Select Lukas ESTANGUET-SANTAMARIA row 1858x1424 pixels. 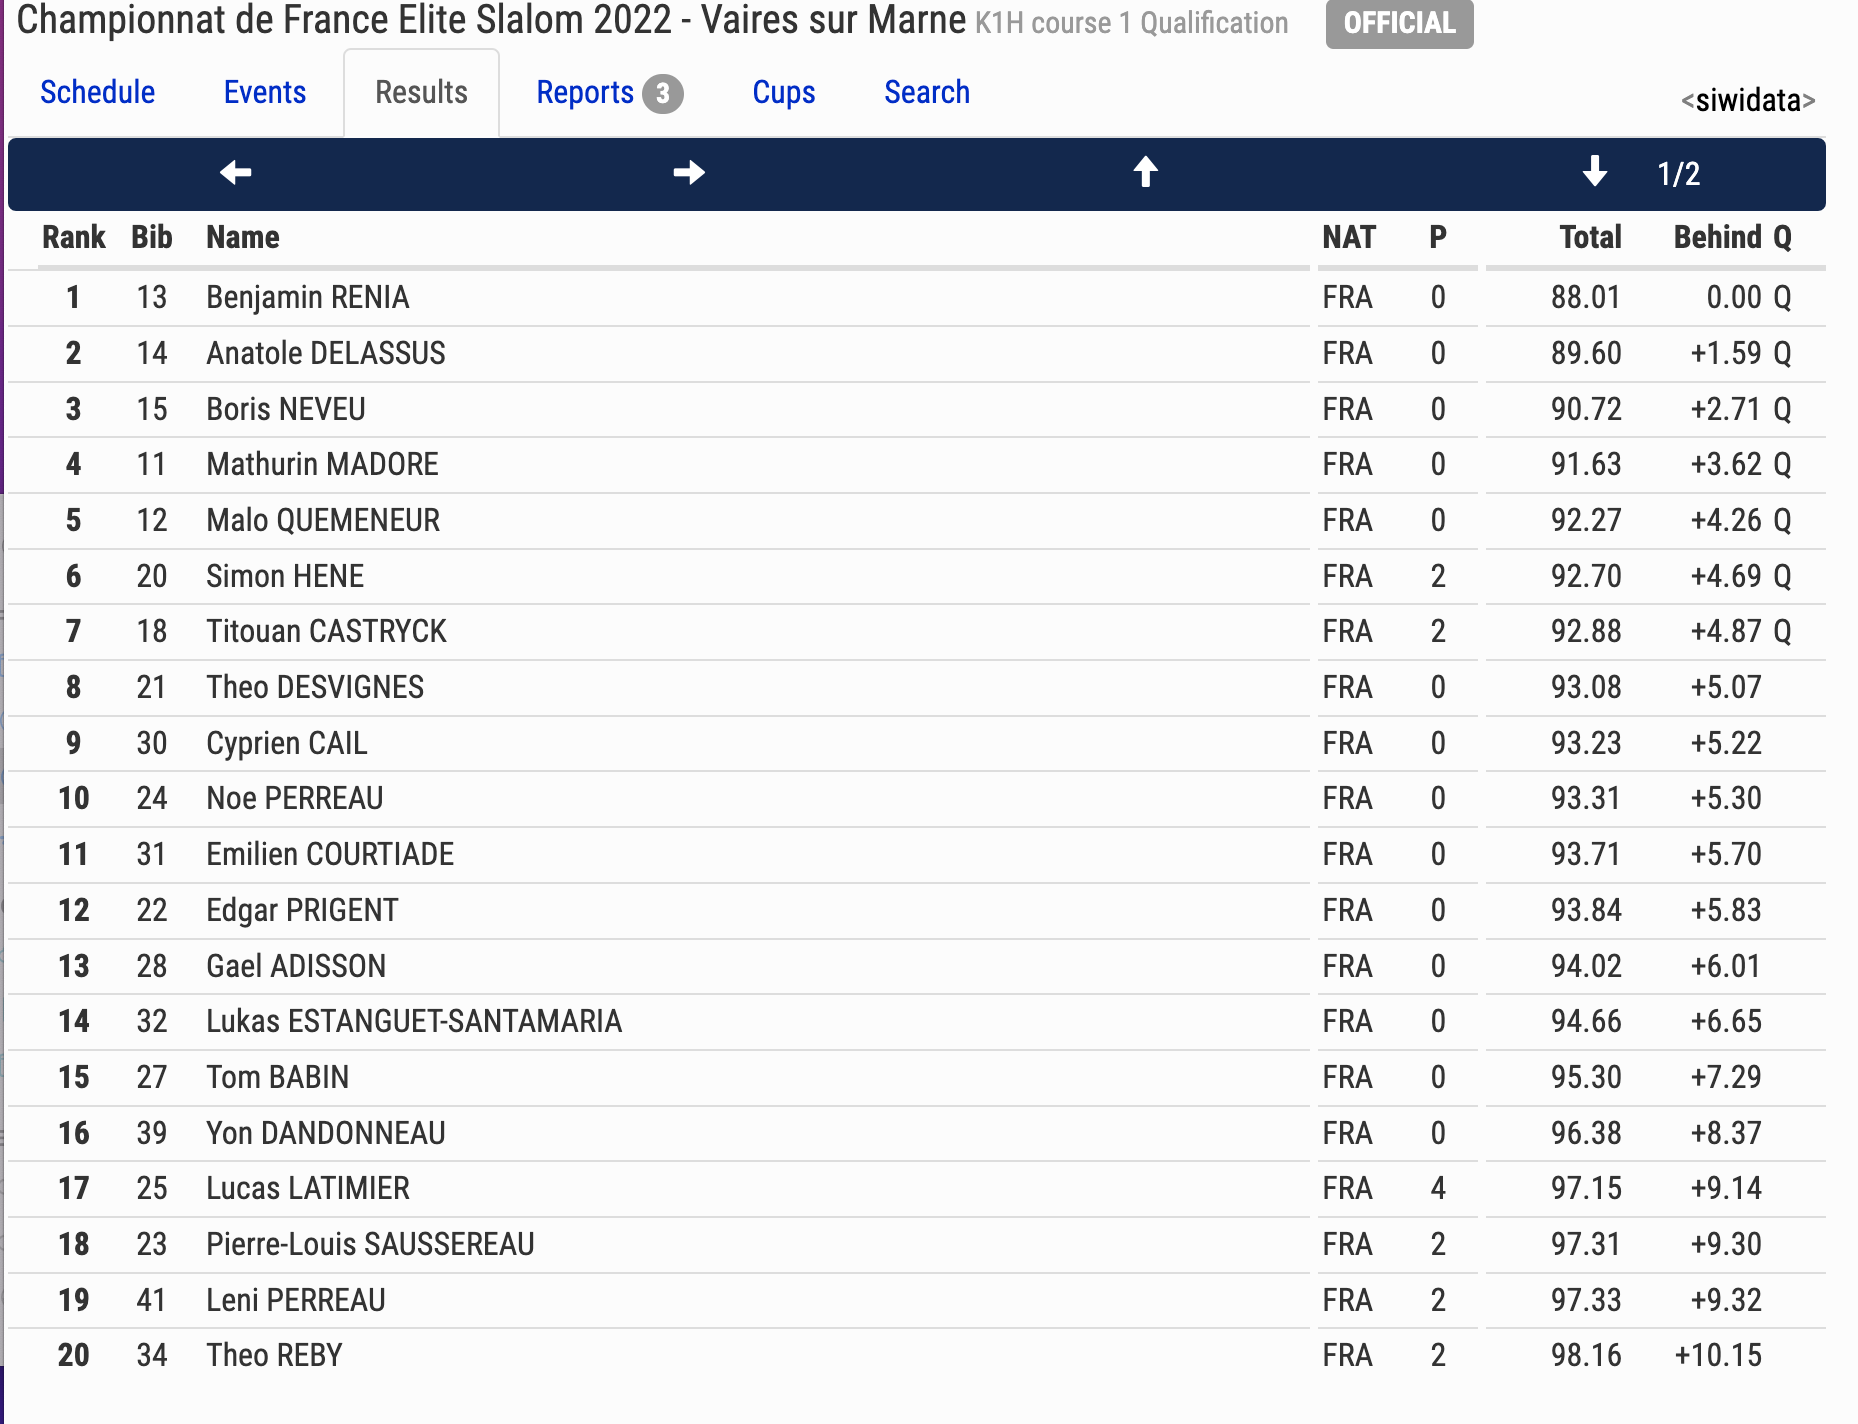click(x=917, y=1022)
